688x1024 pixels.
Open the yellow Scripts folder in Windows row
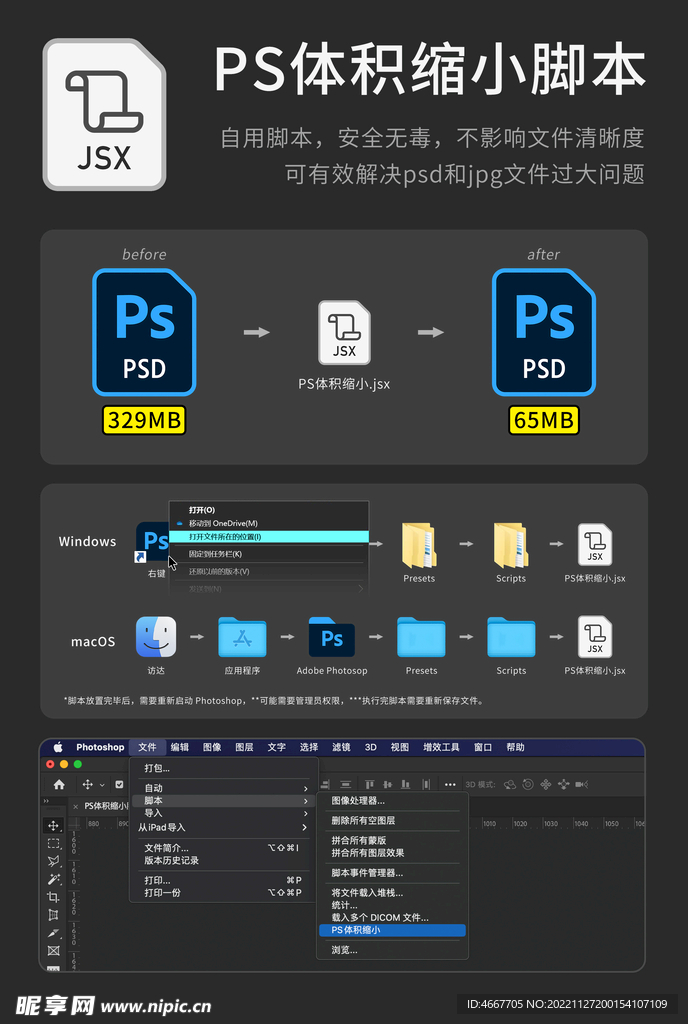pos(510,545)
